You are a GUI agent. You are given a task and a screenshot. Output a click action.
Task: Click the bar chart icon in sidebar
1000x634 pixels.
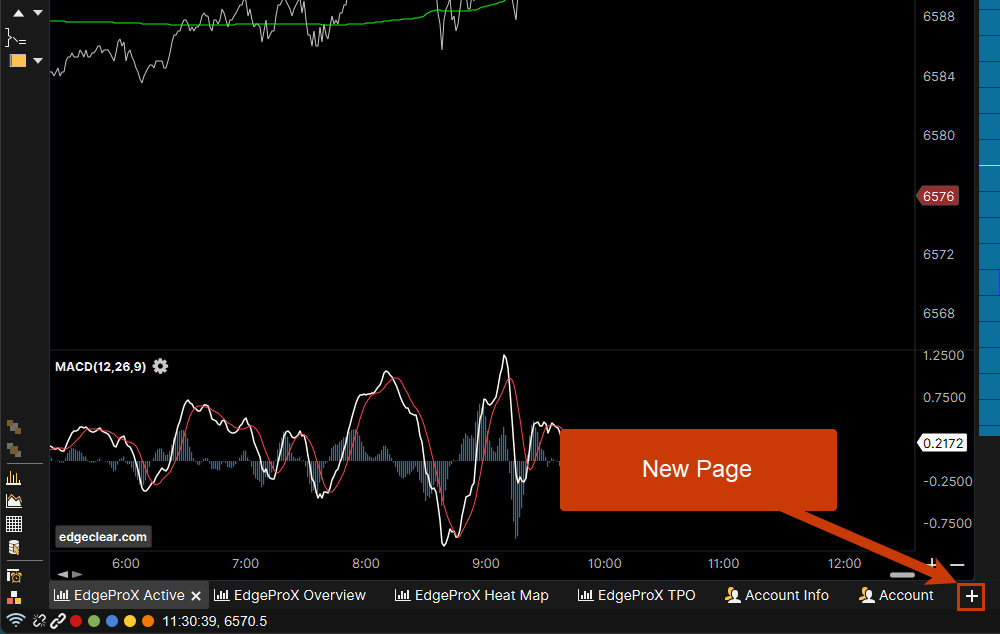[14, 478]
